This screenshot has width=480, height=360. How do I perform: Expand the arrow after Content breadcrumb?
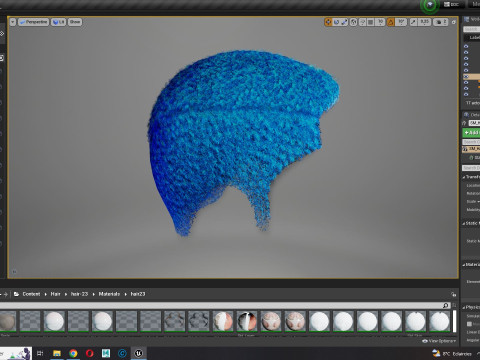[46, 294]
